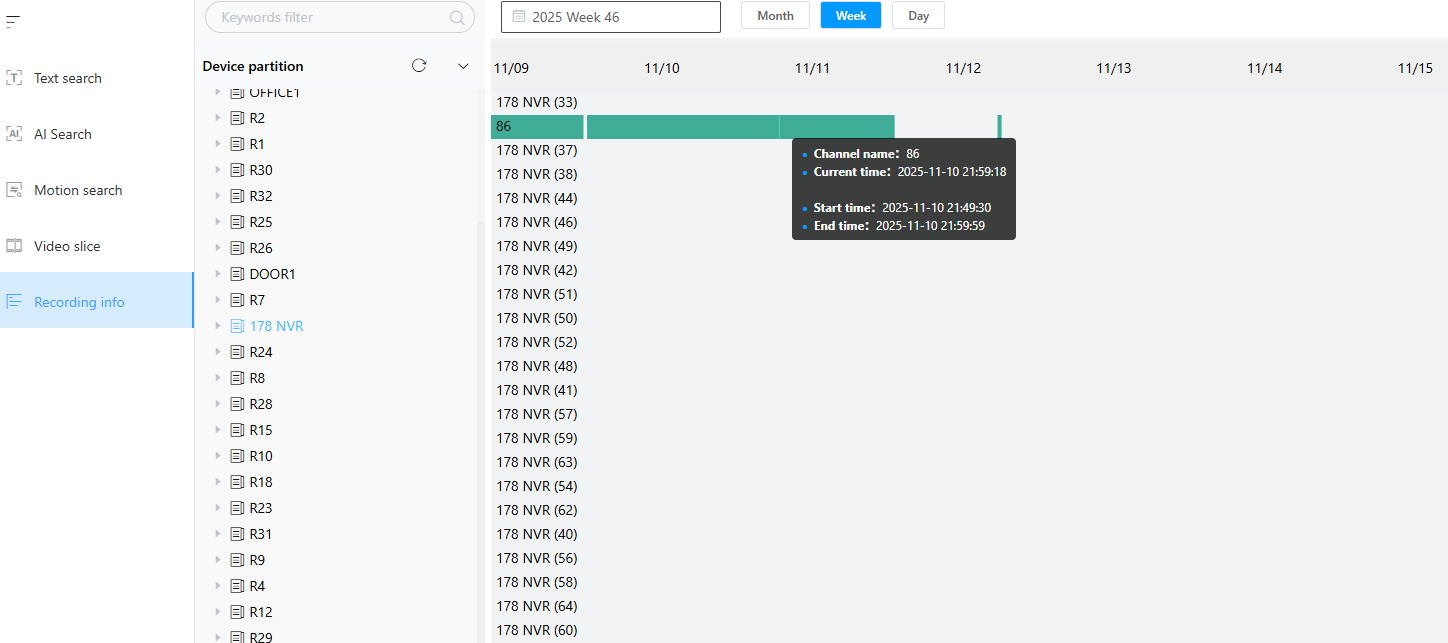This screenshot has height=643, width=1448.
Task: Click the magnifier icon in Keywords filter
Action: [x=457, y=18]
